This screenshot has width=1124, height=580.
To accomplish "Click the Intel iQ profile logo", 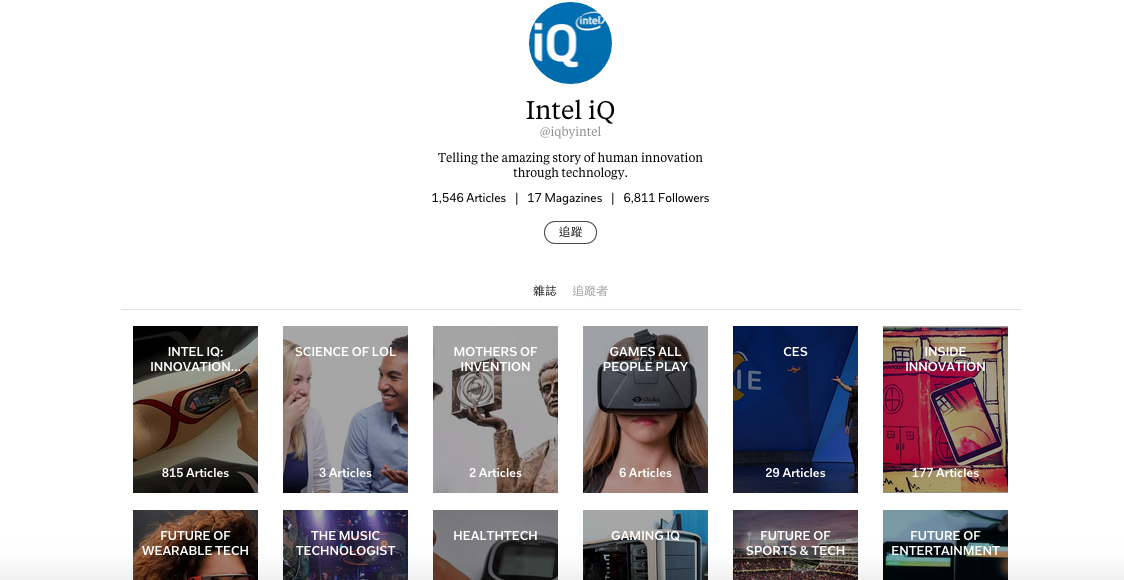I will [570, 42].
